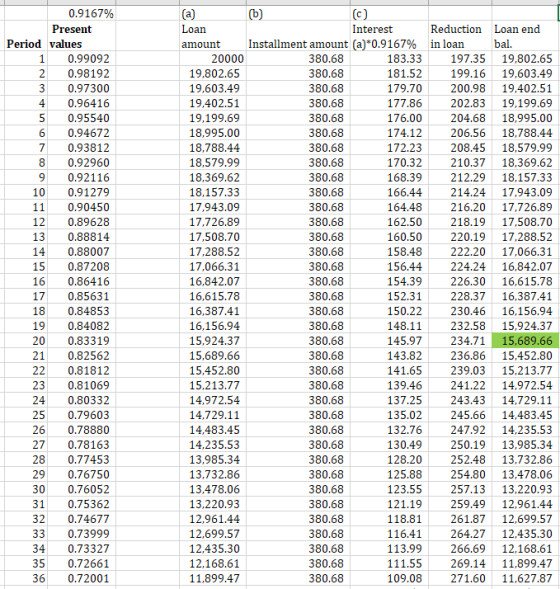Select present value 0.88814
The image size is (560, 589).
pos(89,237)
